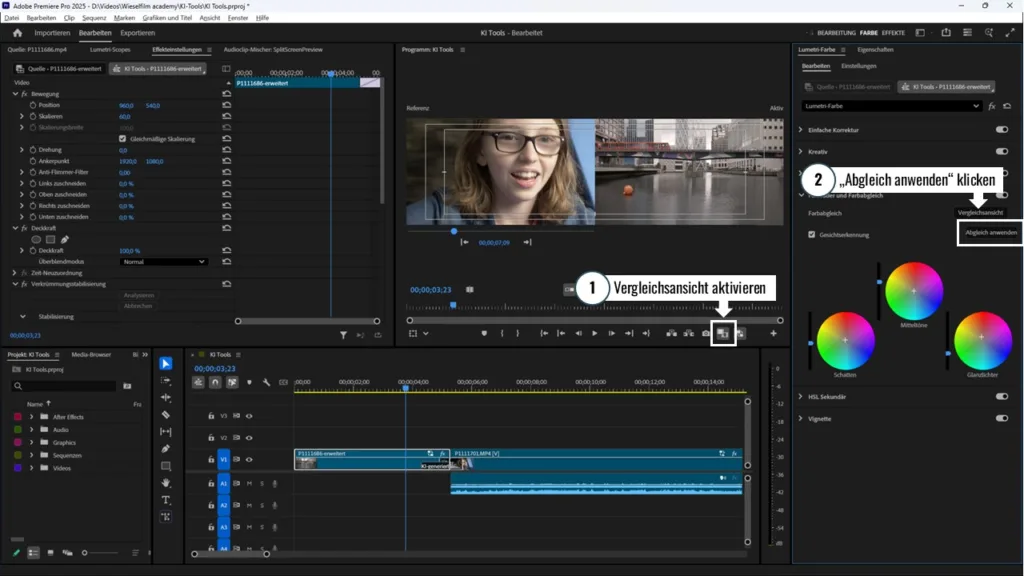Pick the Hand tool
The image size is (1024, 576).
pos(166,483)
